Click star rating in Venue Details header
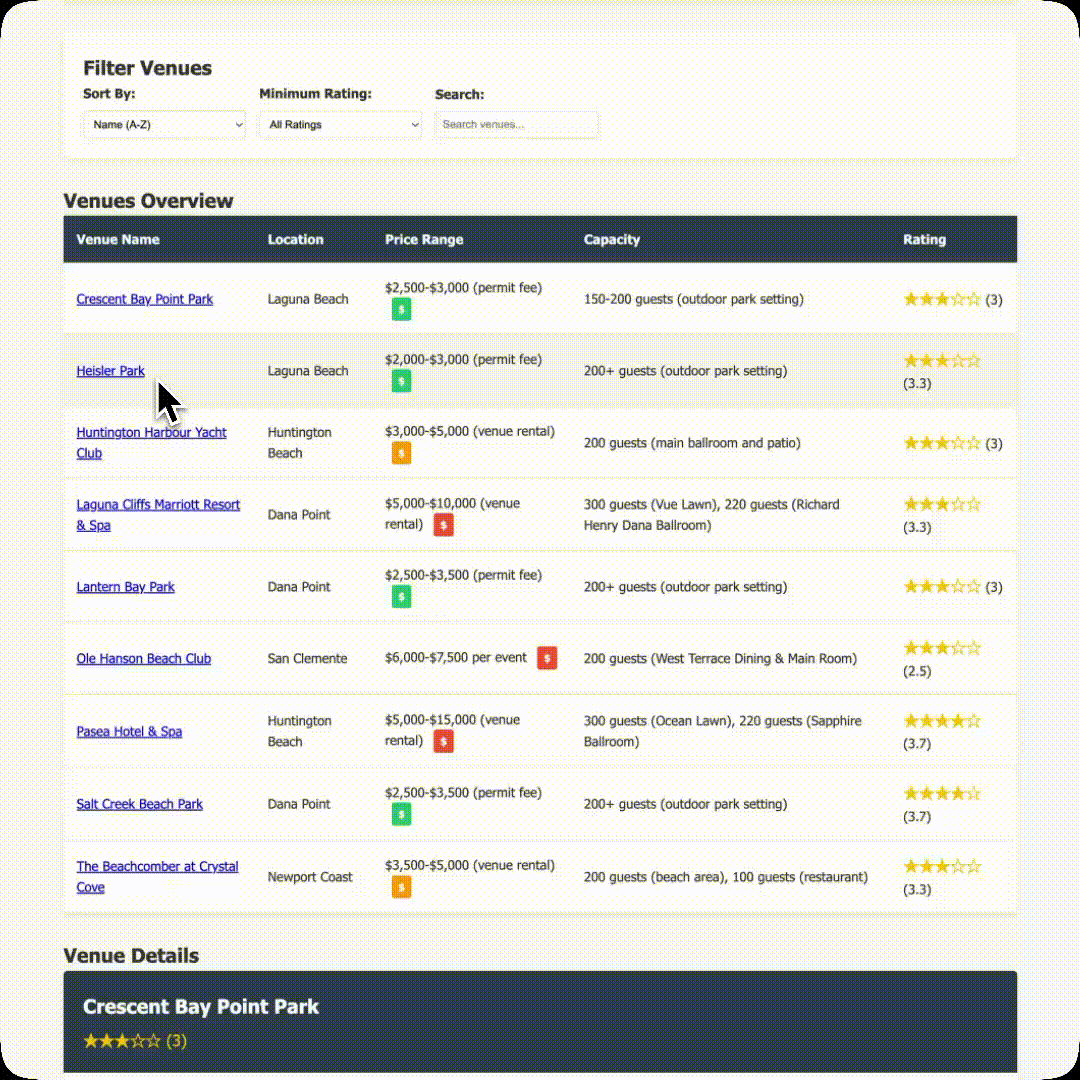1080x1080 pixels. (x=122, y=1041)
